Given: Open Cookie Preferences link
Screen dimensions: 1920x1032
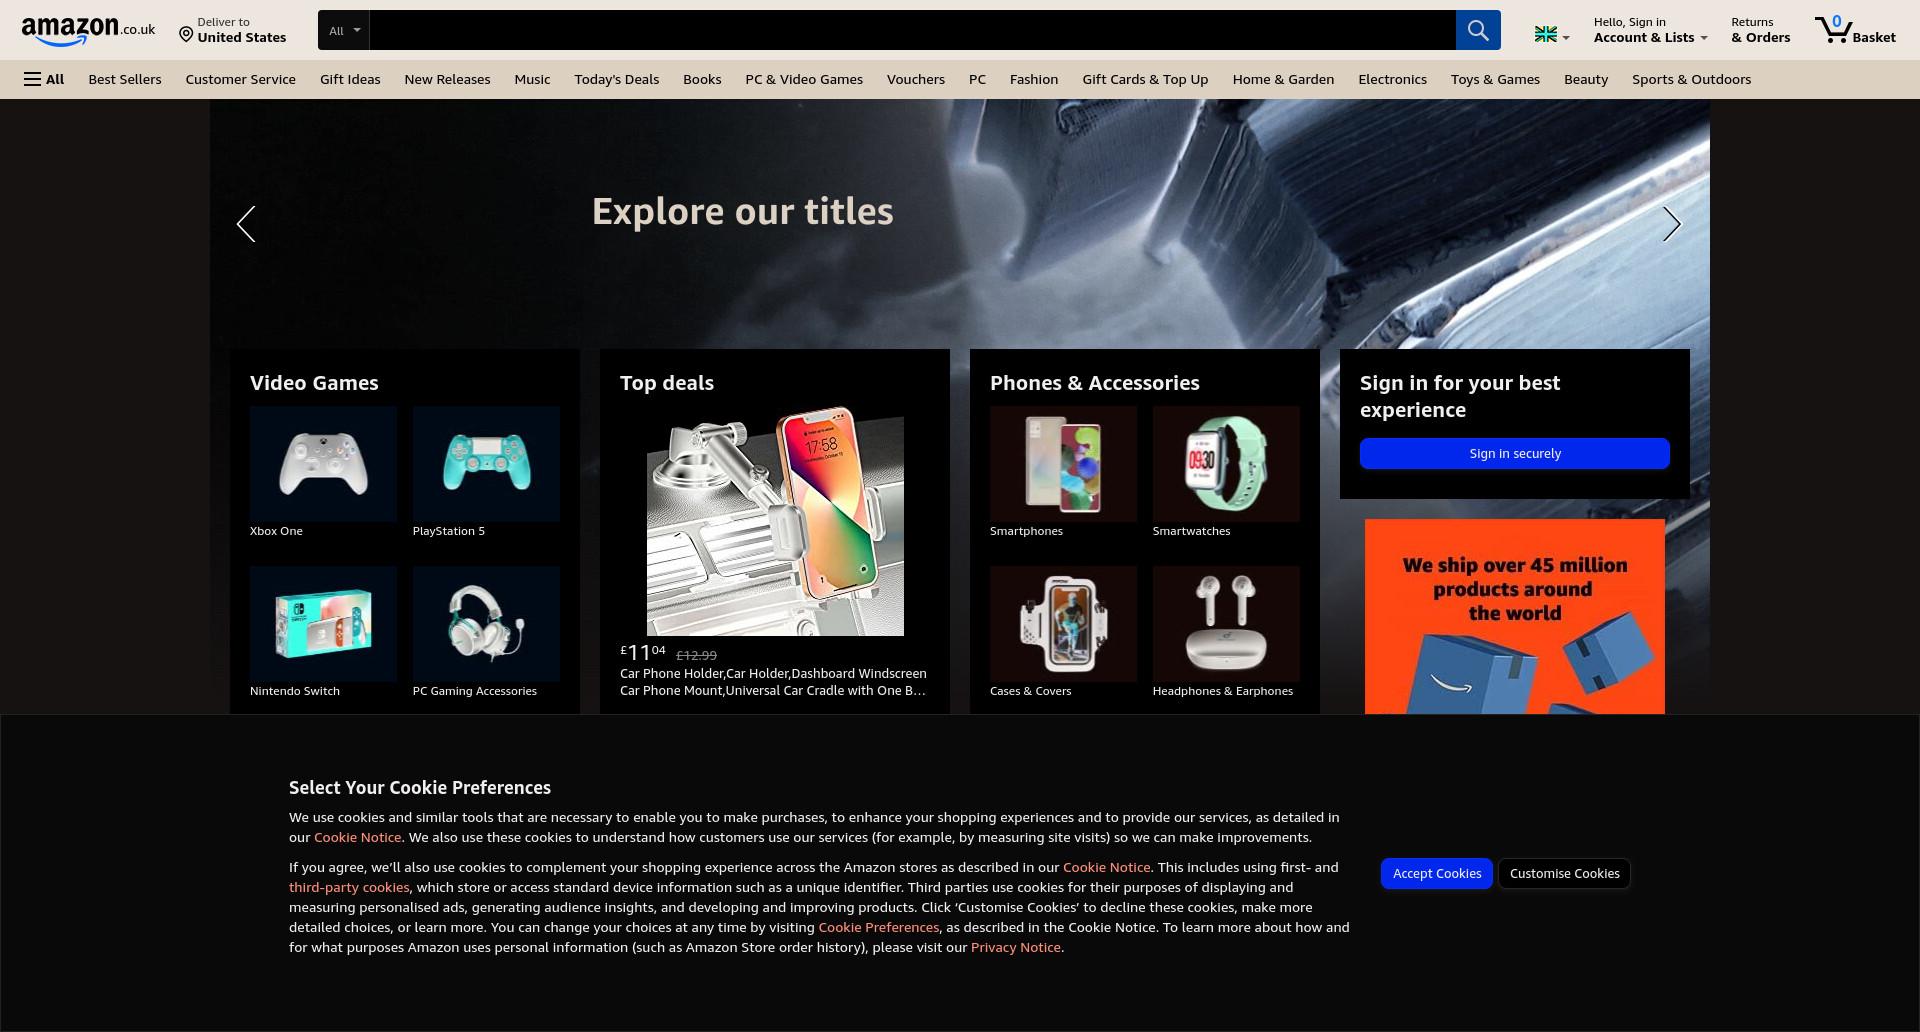Looking at the screenshot, I should [x=879, y=927].
